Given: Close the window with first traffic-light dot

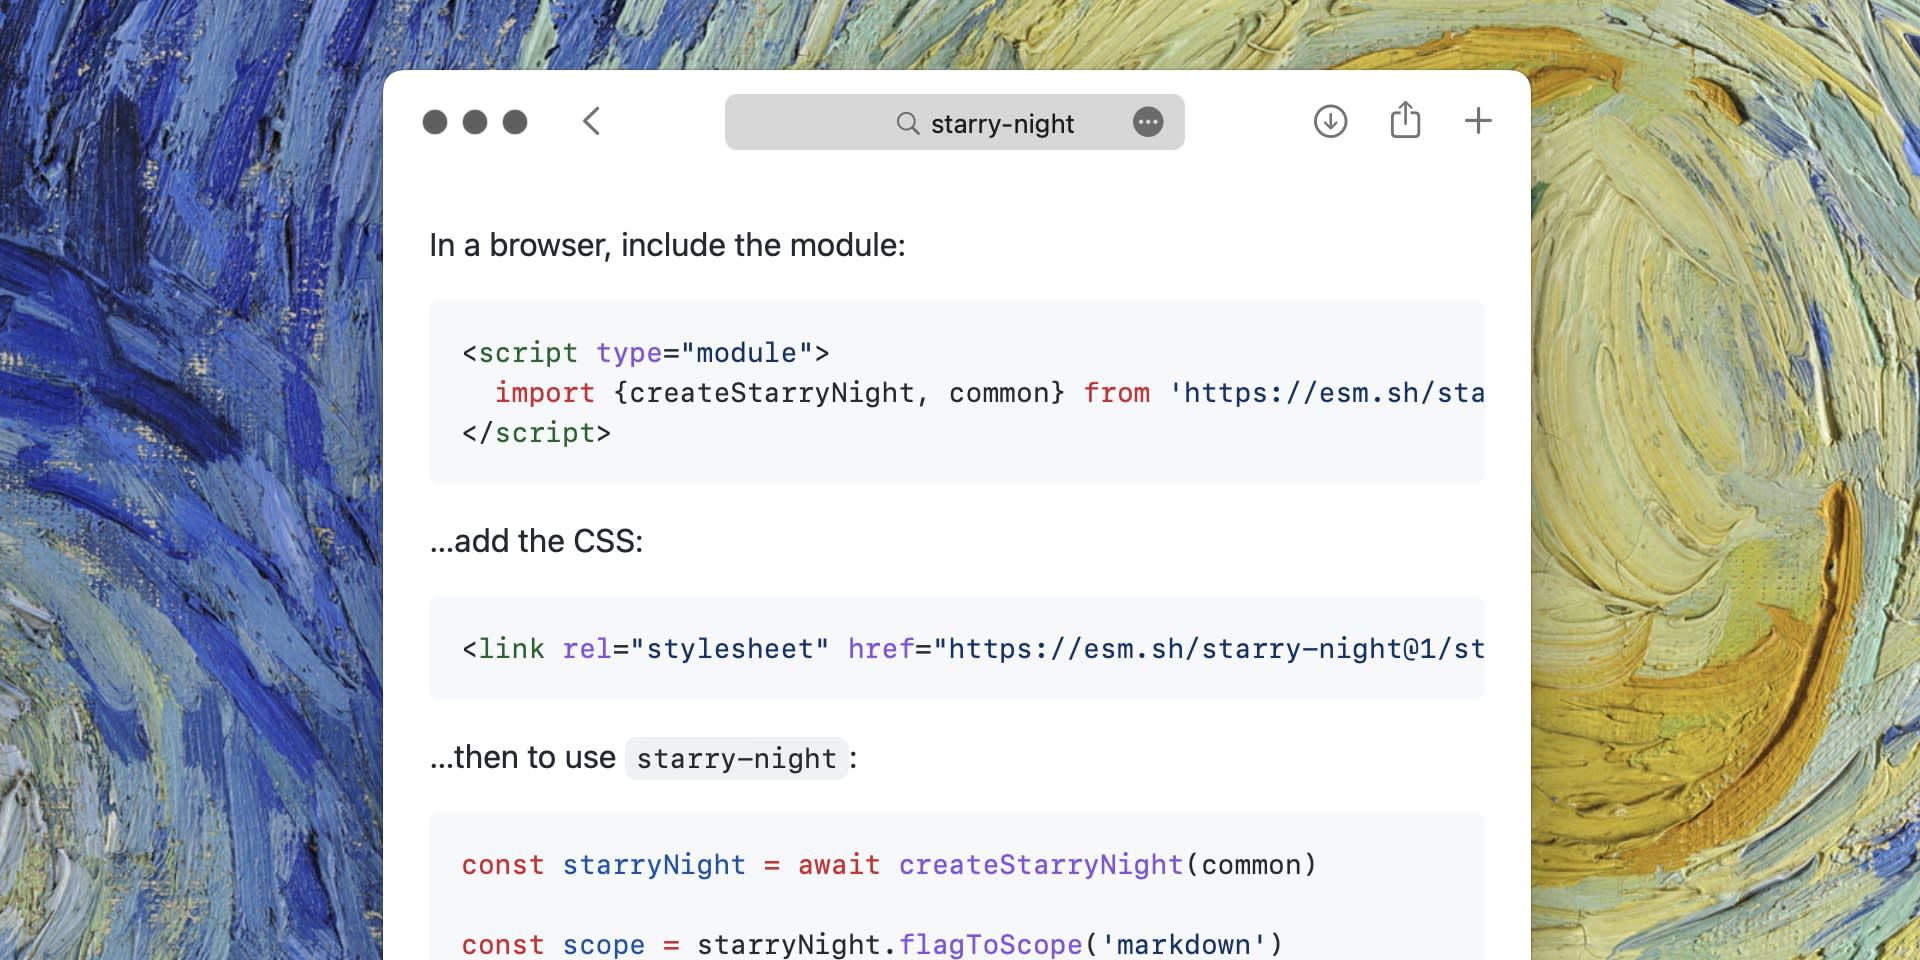Looking at the screenshot, I should (435, 122).
